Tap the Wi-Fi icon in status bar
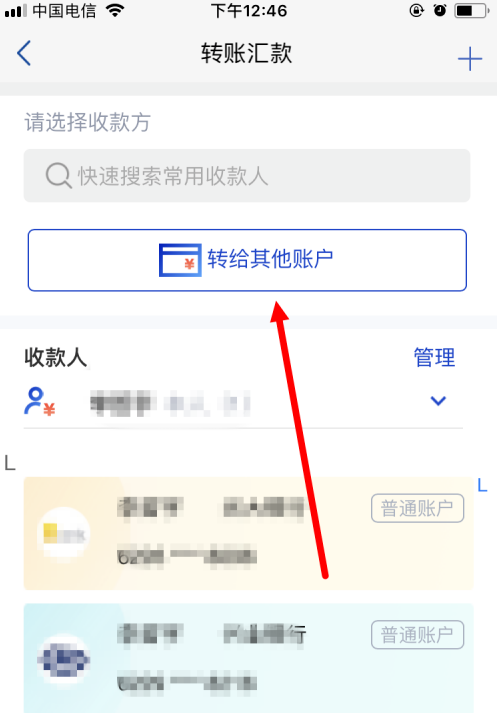497x713 pixels. (115, 10)
